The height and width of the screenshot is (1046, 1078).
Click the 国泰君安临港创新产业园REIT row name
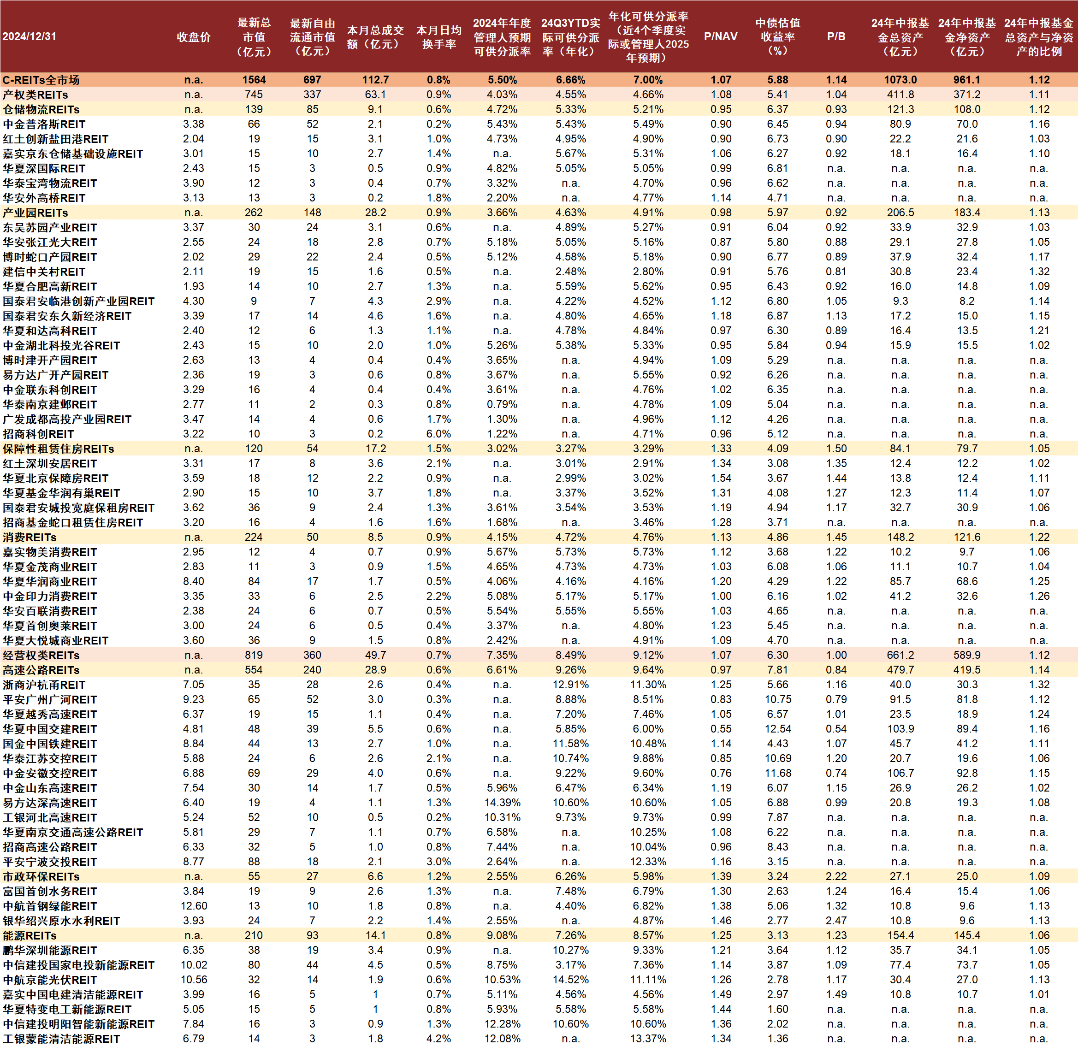point(78,301)
